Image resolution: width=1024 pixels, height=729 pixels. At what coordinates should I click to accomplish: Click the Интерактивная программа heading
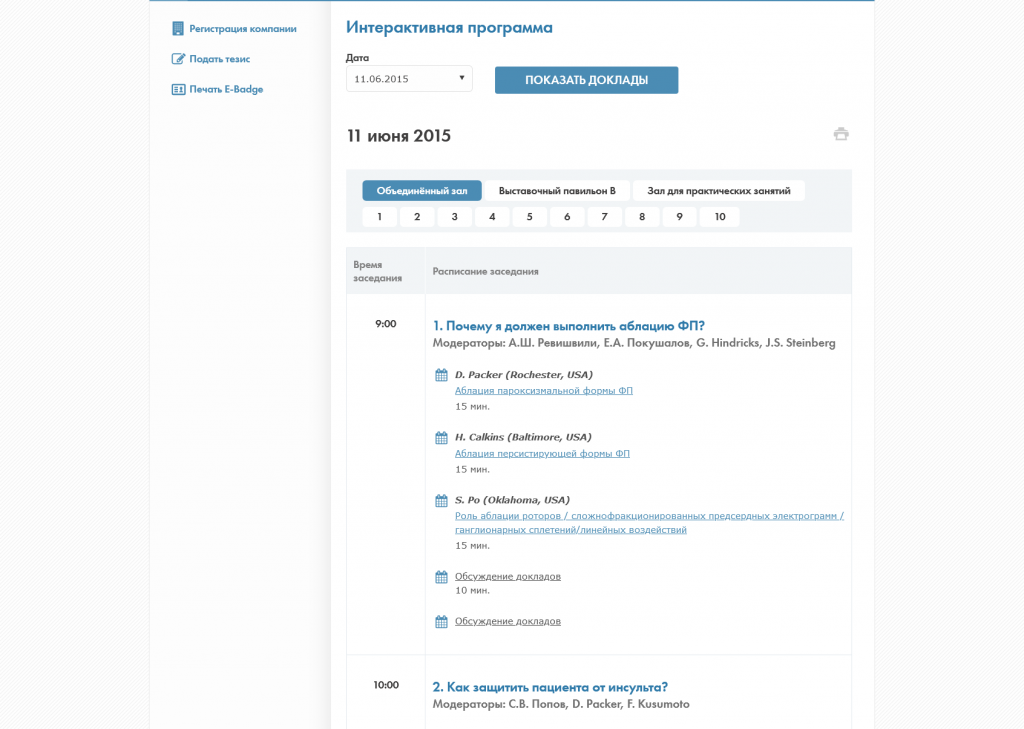[x=449, y=27]
